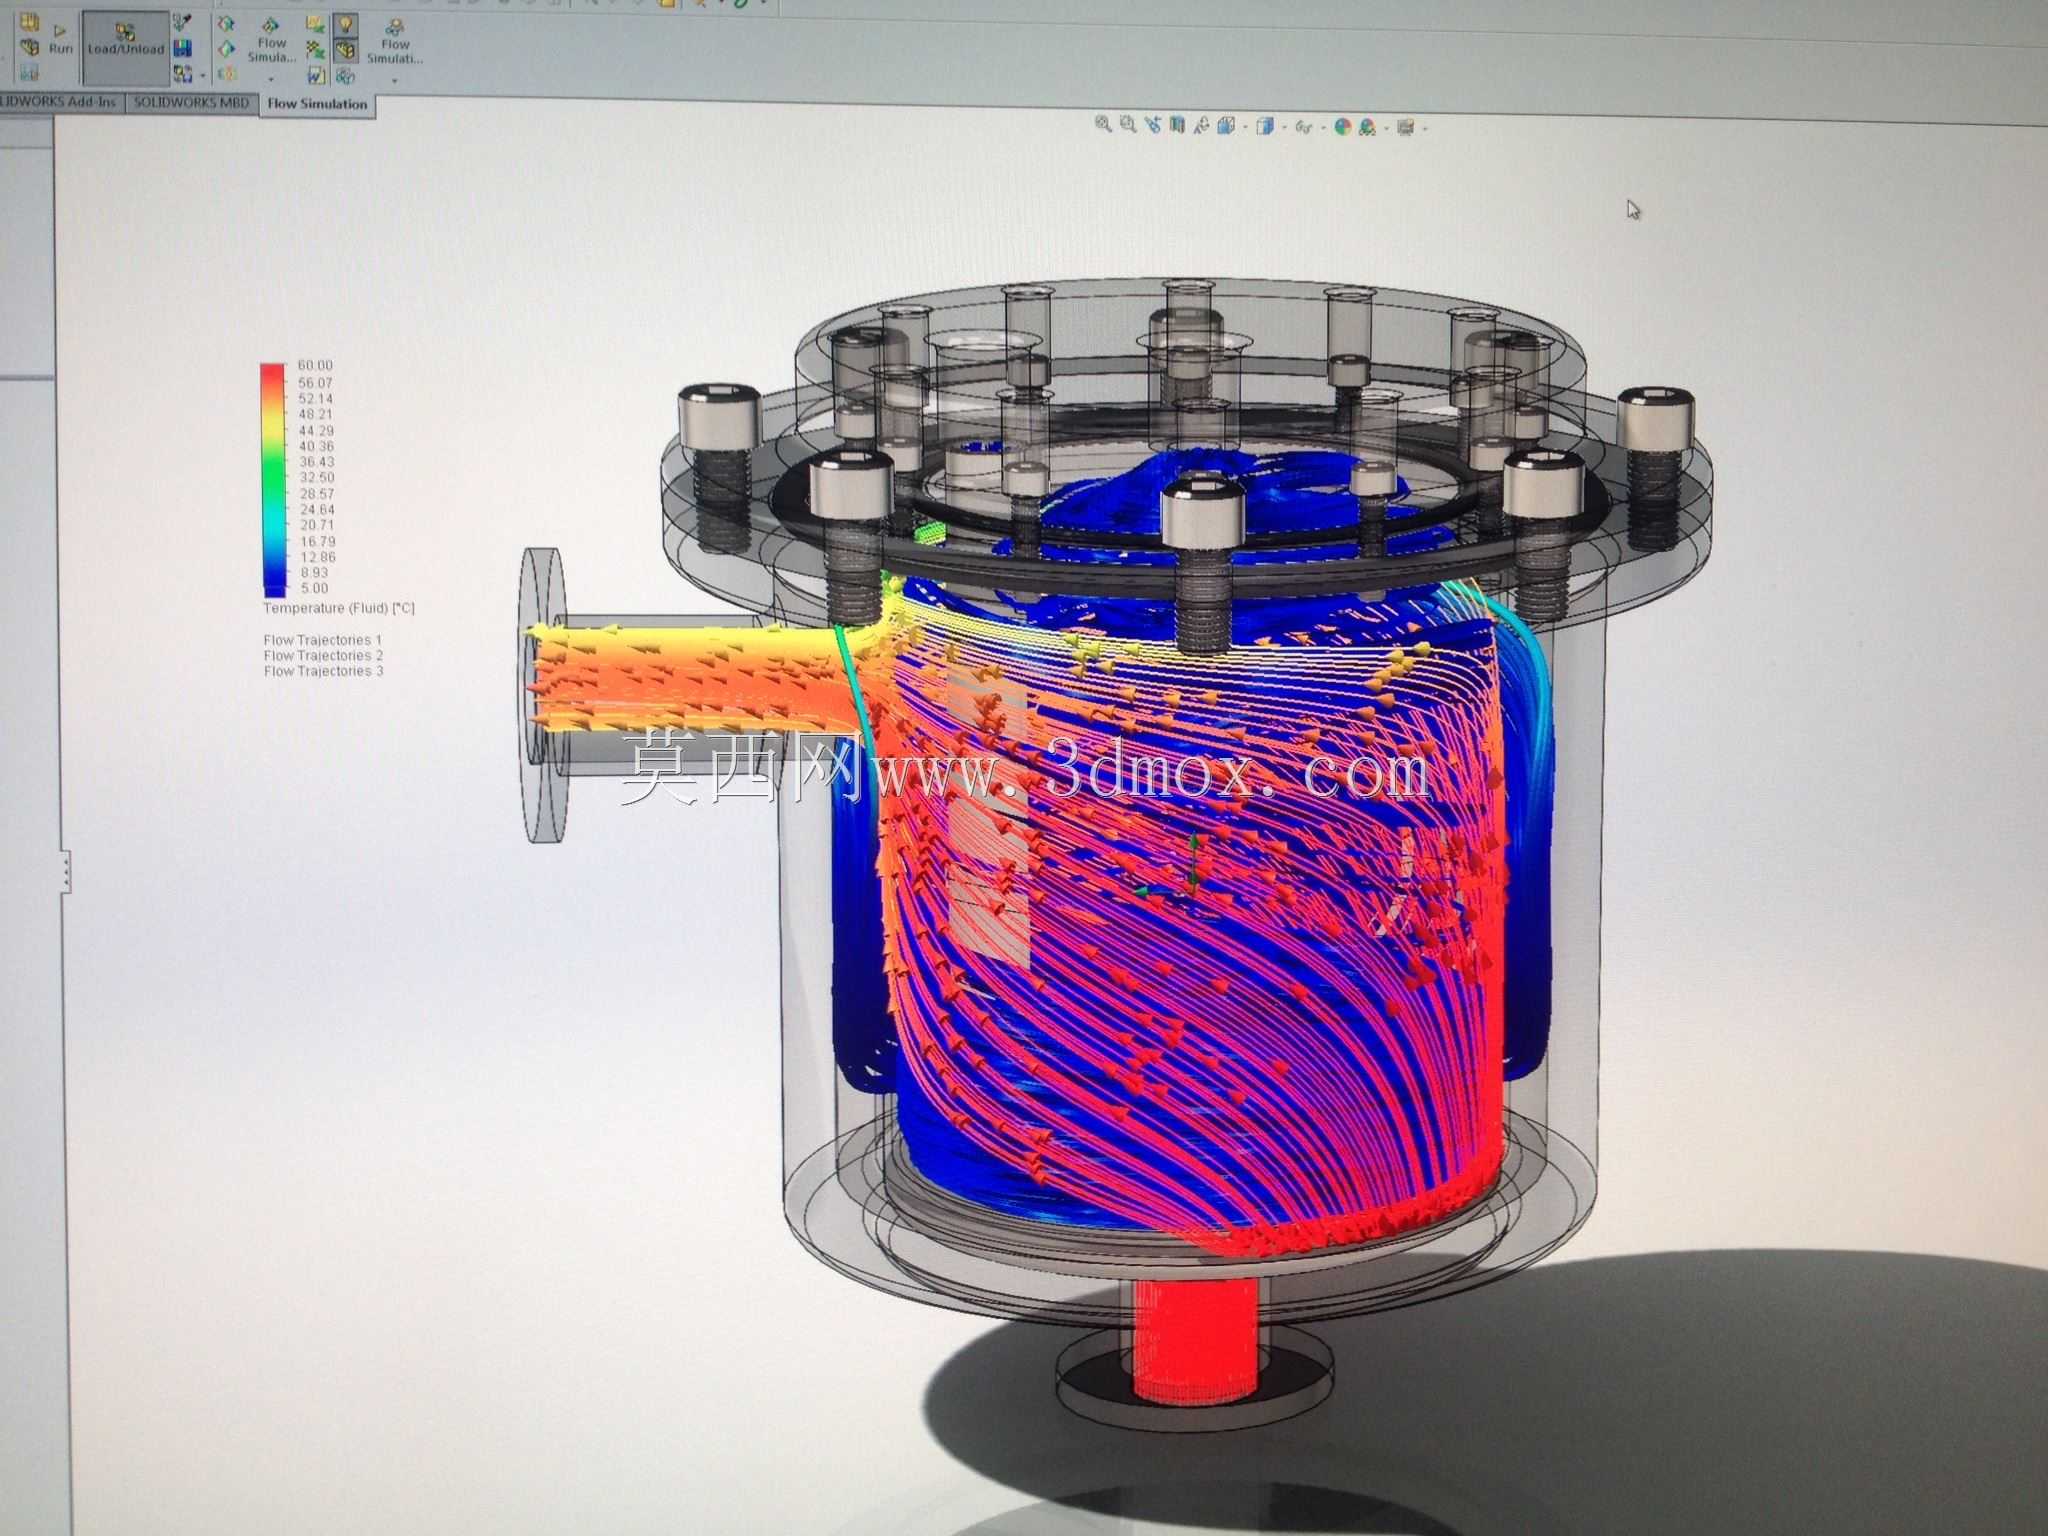Click the 60.00 maximum legend value
Screen dimensions: 2048x1536
pyautogui.click(x=315, y=365)
